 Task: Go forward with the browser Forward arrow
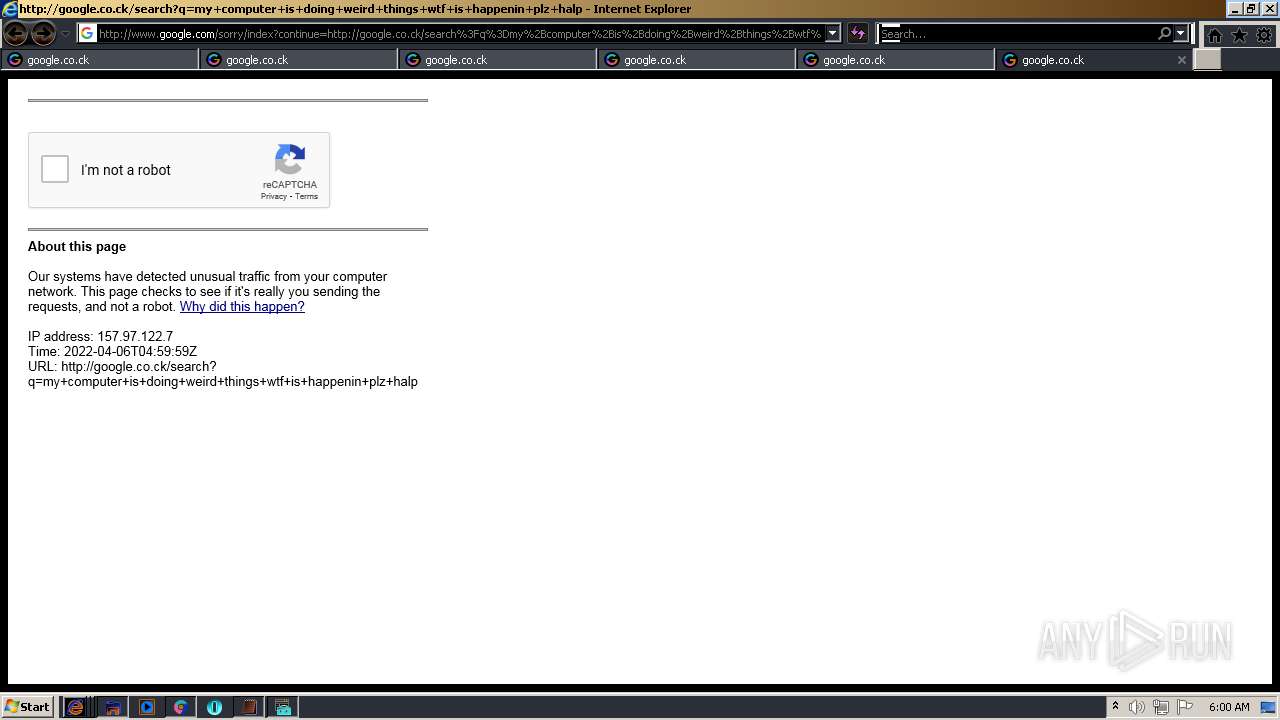tap(43, 34)
